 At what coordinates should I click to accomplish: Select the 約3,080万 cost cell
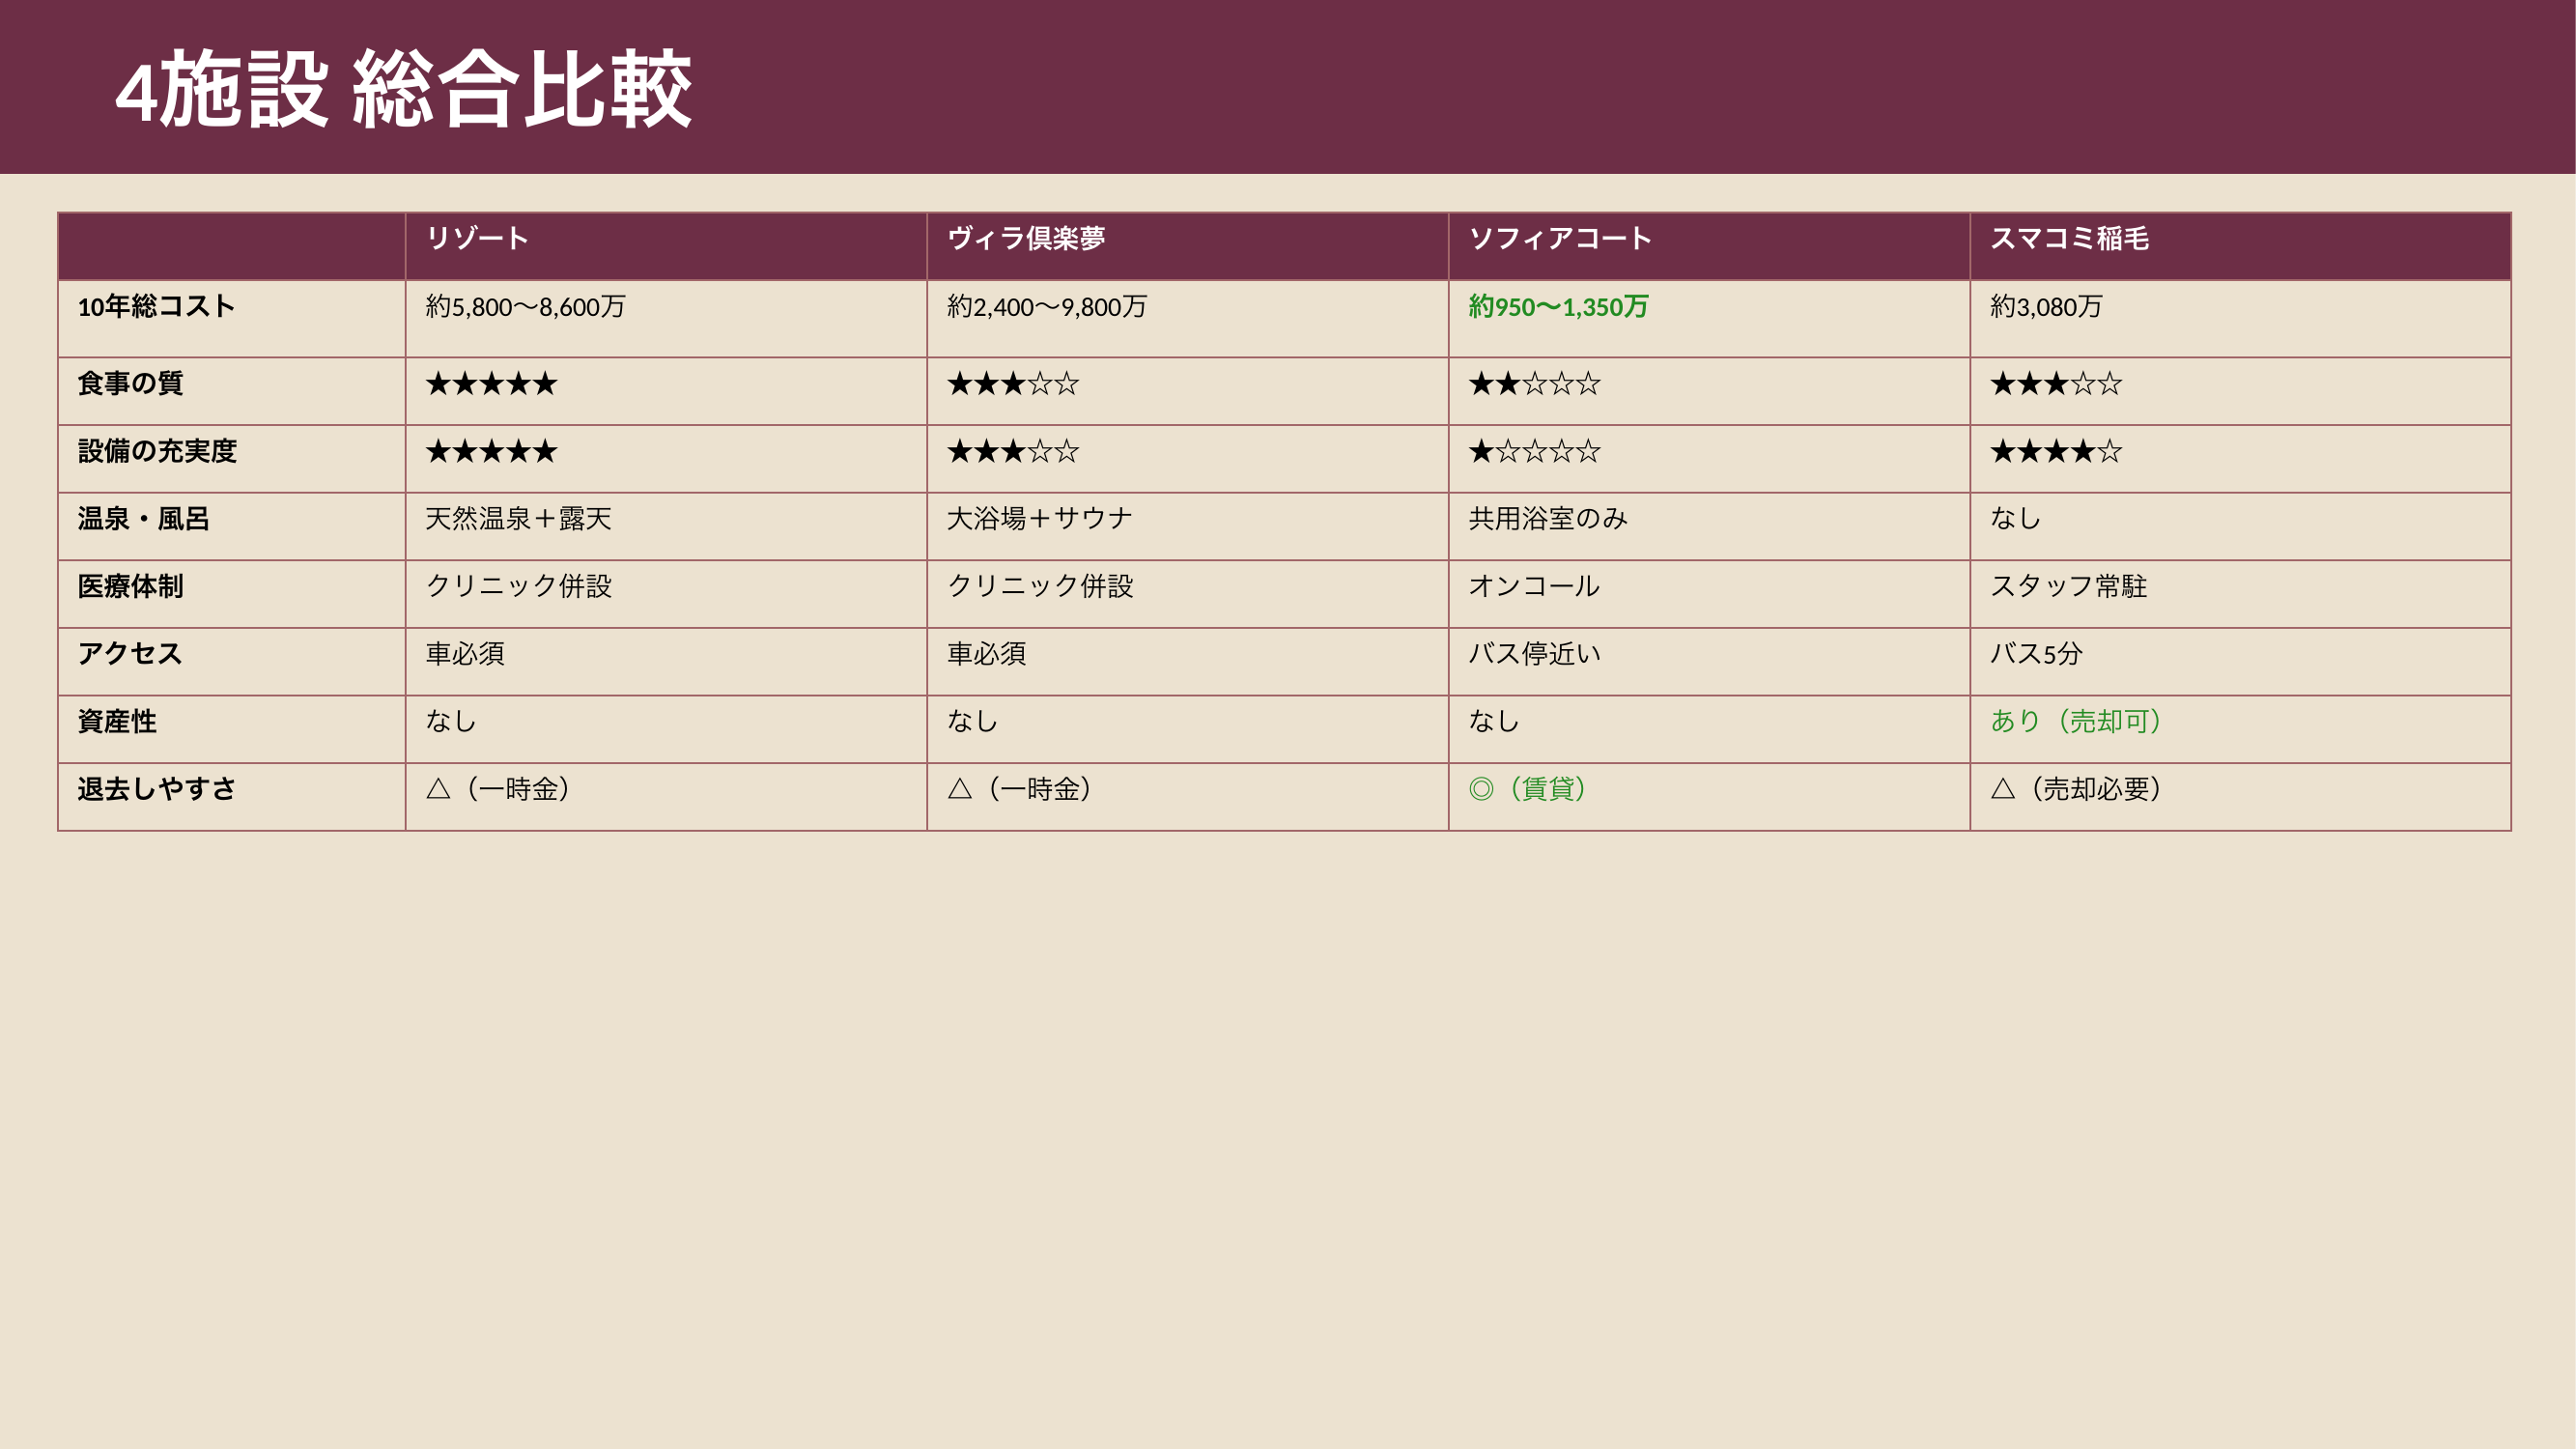(x=2045, y=306)
